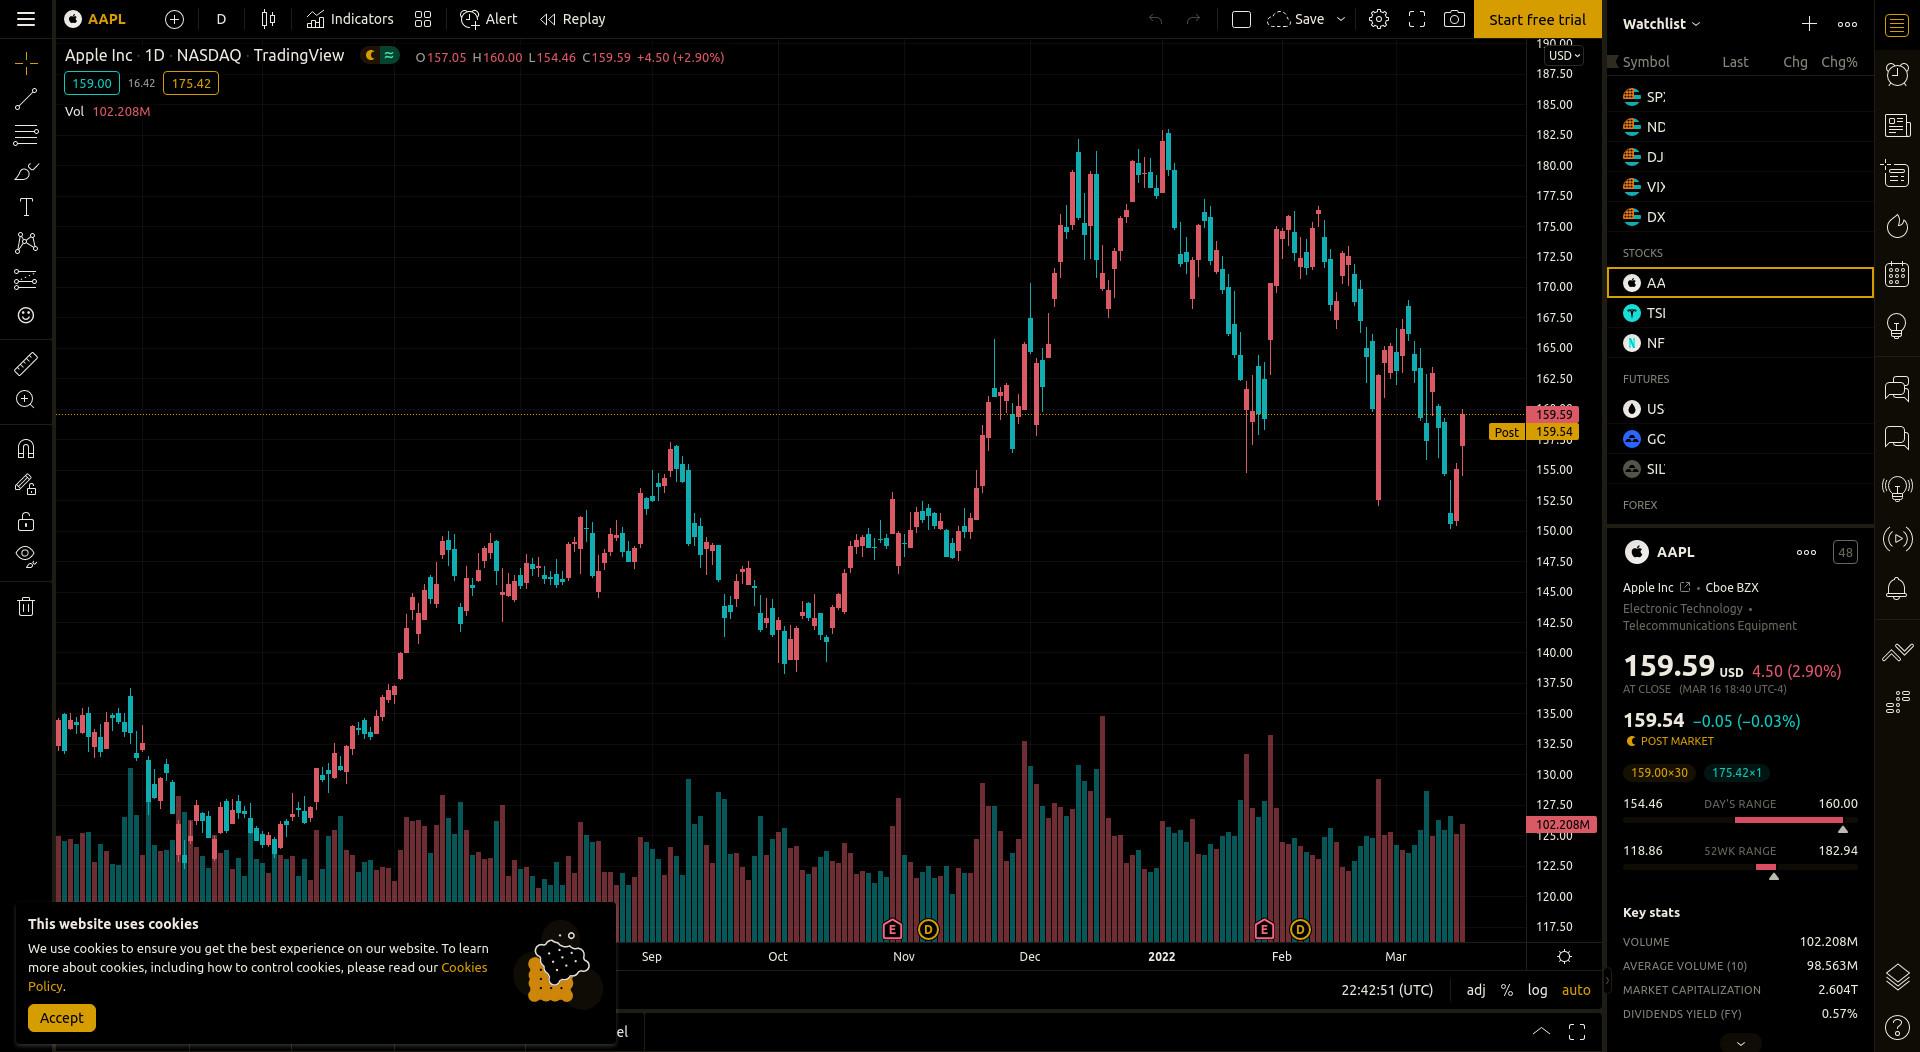Toggle stay in drawing mode
The height and width of the screenshot is (1052, 1920).
(26, 485)
